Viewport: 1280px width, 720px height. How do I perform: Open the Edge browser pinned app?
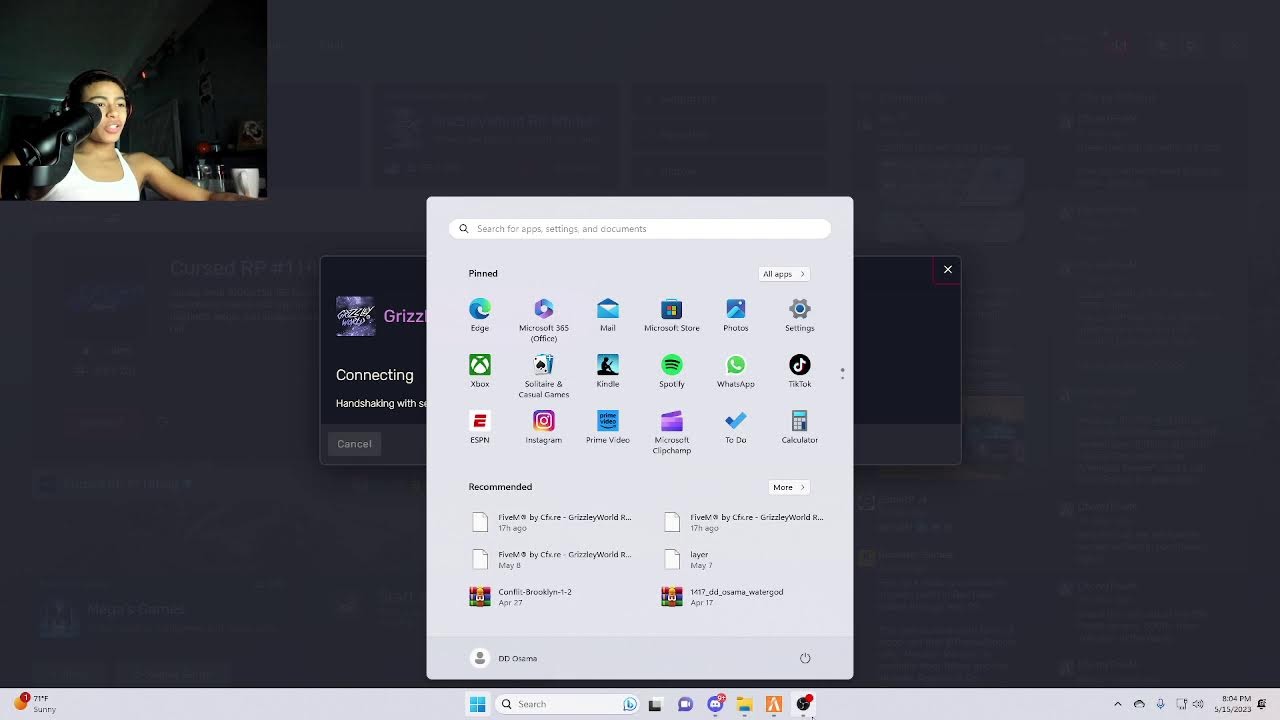pos(480,315)
